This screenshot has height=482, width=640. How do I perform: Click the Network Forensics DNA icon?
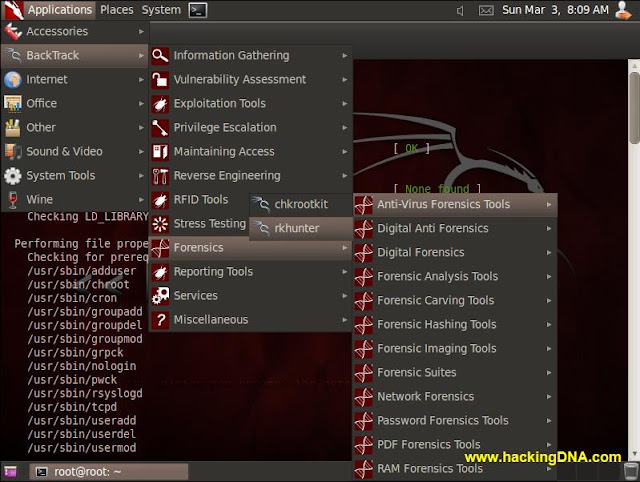pos(363,397)
